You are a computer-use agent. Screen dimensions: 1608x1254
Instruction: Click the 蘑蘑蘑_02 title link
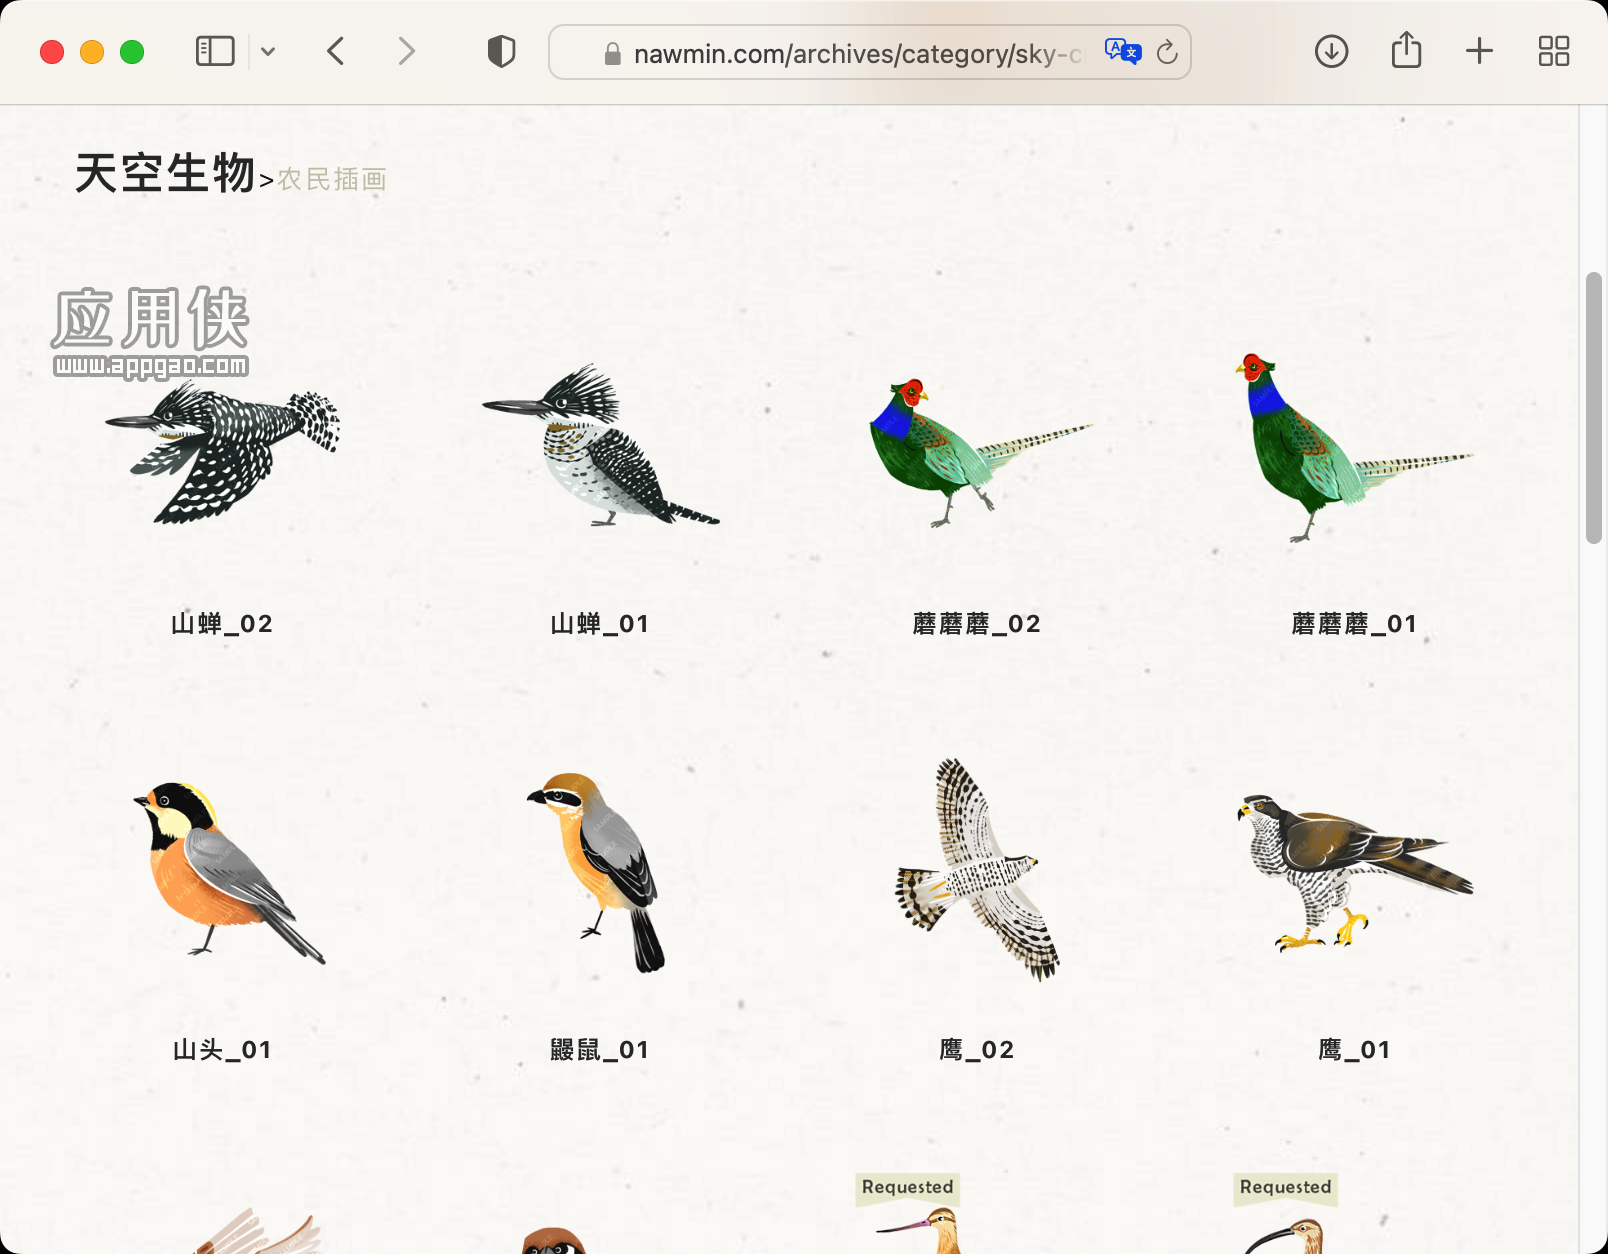(977, 624)
